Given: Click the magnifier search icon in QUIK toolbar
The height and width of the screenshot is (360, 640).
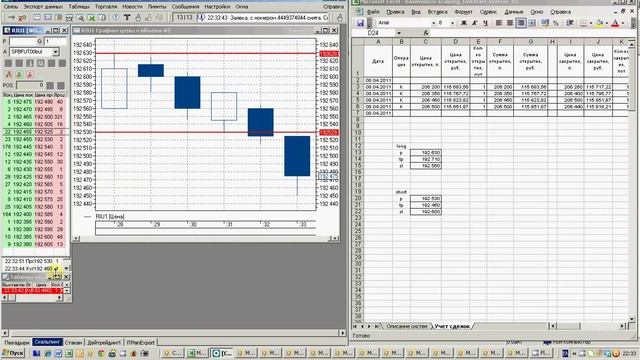Looking at the screenshot, I should [x=80, y=18].
